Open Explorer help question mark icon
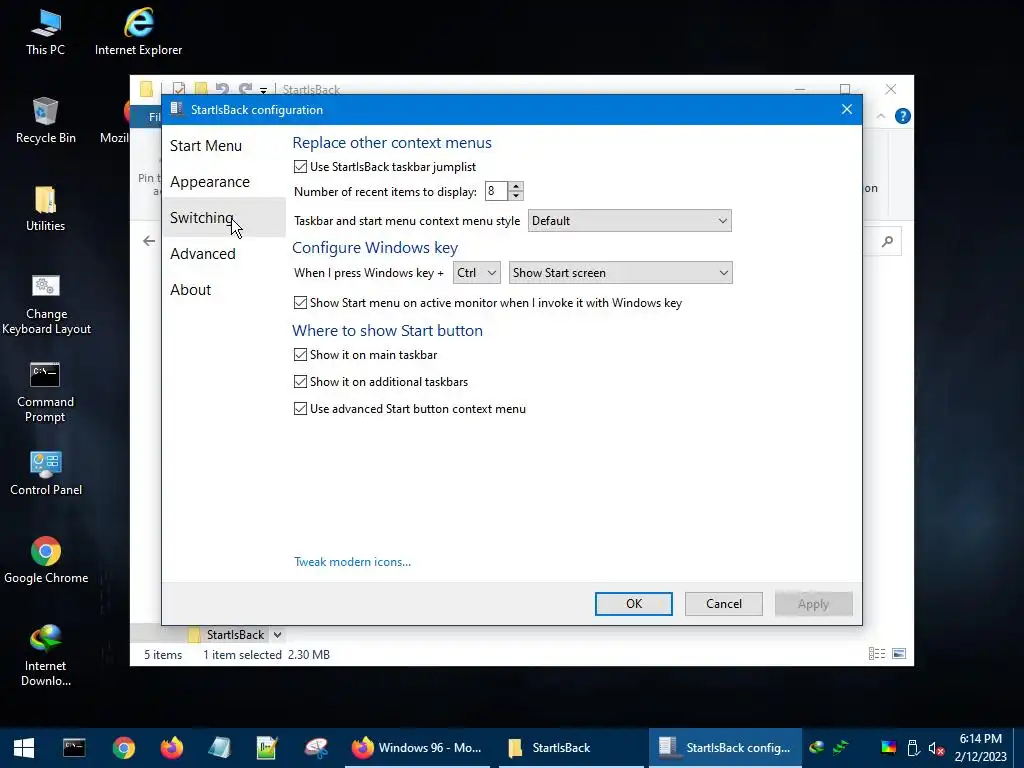The width and height of the screenshot is (1024, 768). point(903,116)
